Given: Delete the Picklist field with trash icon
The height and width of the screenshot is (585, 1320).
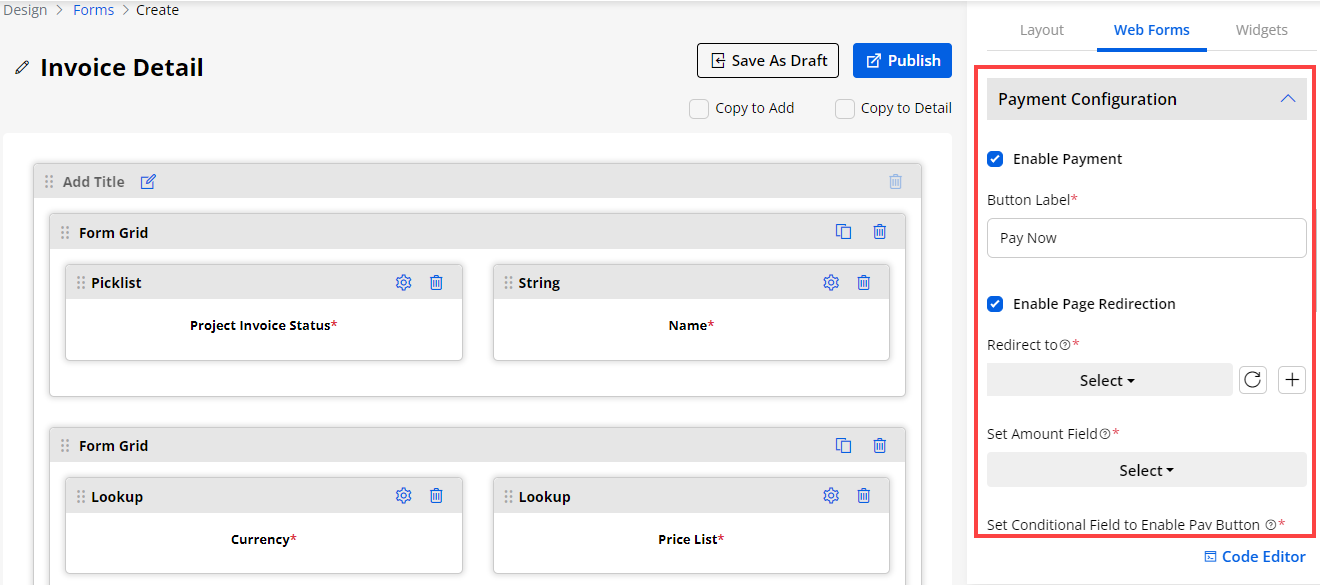Looking at the screenshot, I should coord(436,283).
